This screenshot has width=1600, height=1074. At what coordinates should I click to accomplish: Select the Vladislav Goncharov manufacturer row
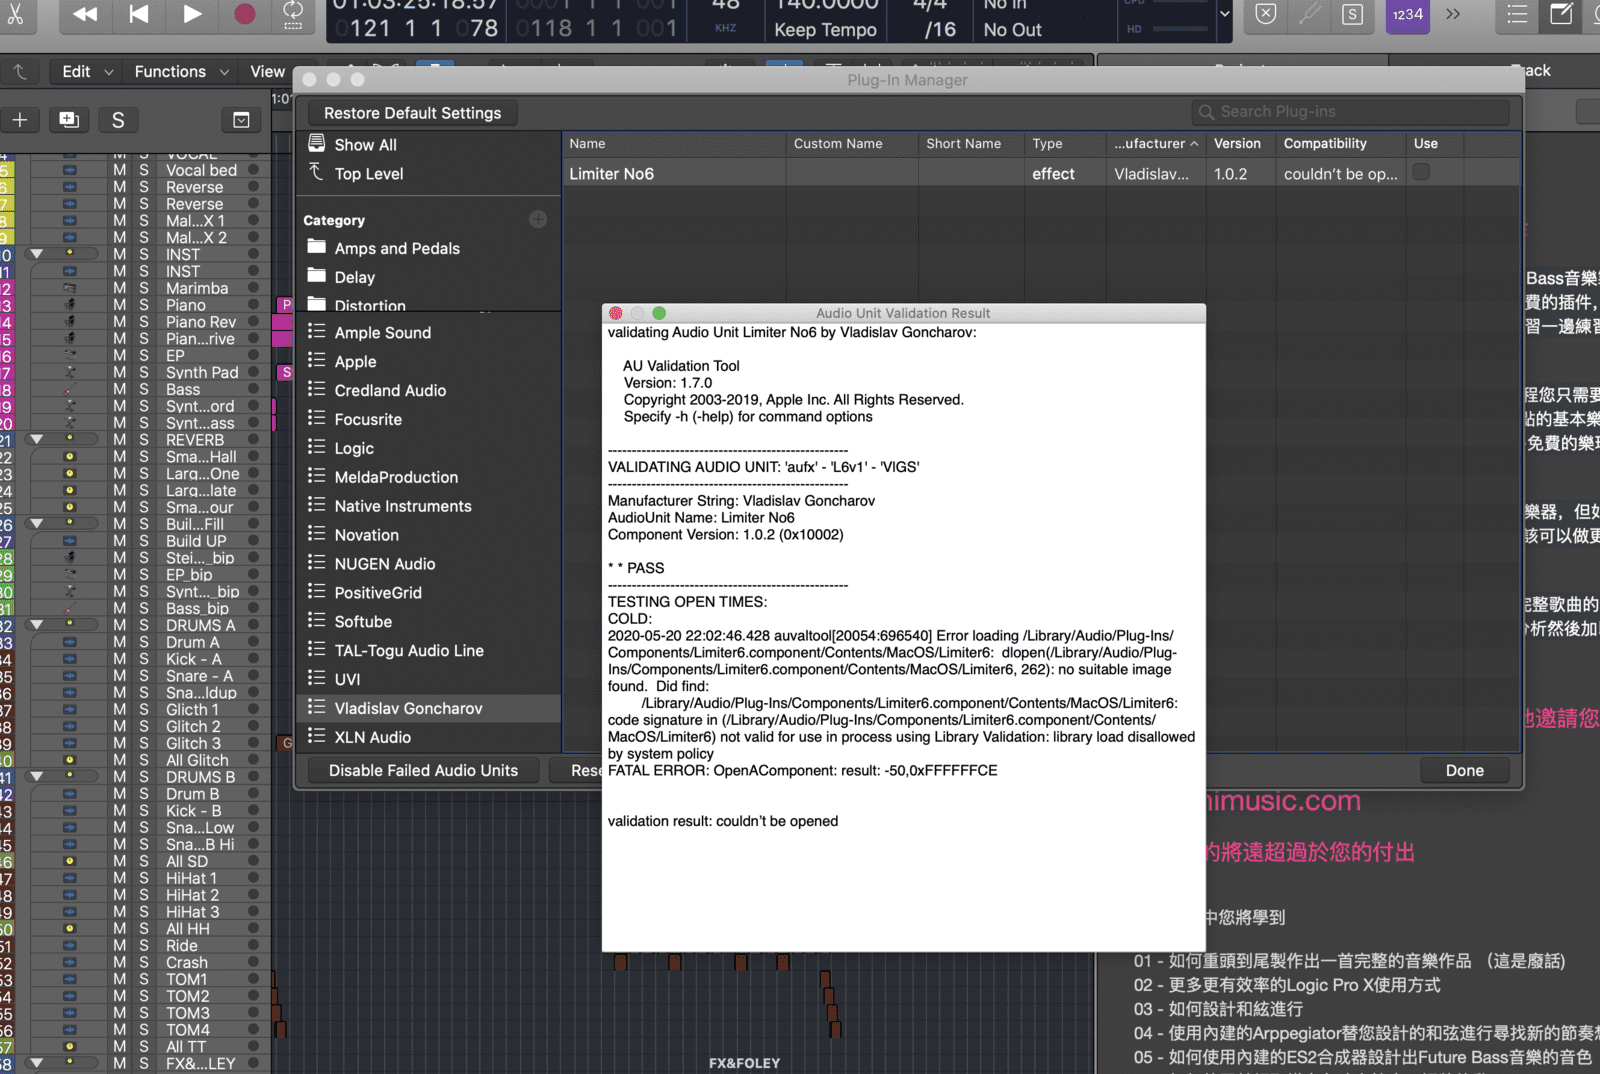click(x=429, y=708)
